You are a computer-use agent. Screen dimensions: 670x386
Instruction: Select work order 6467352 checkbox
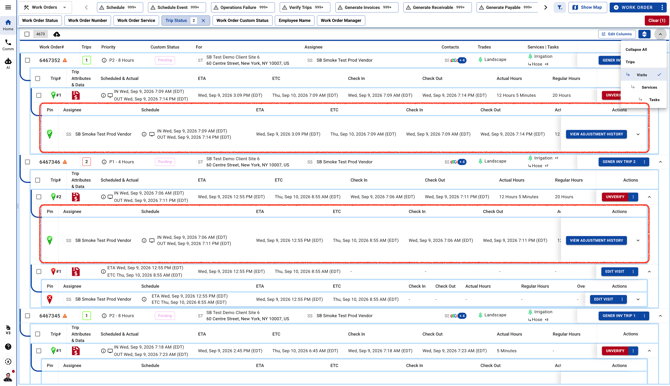click(x=27, y=60)
